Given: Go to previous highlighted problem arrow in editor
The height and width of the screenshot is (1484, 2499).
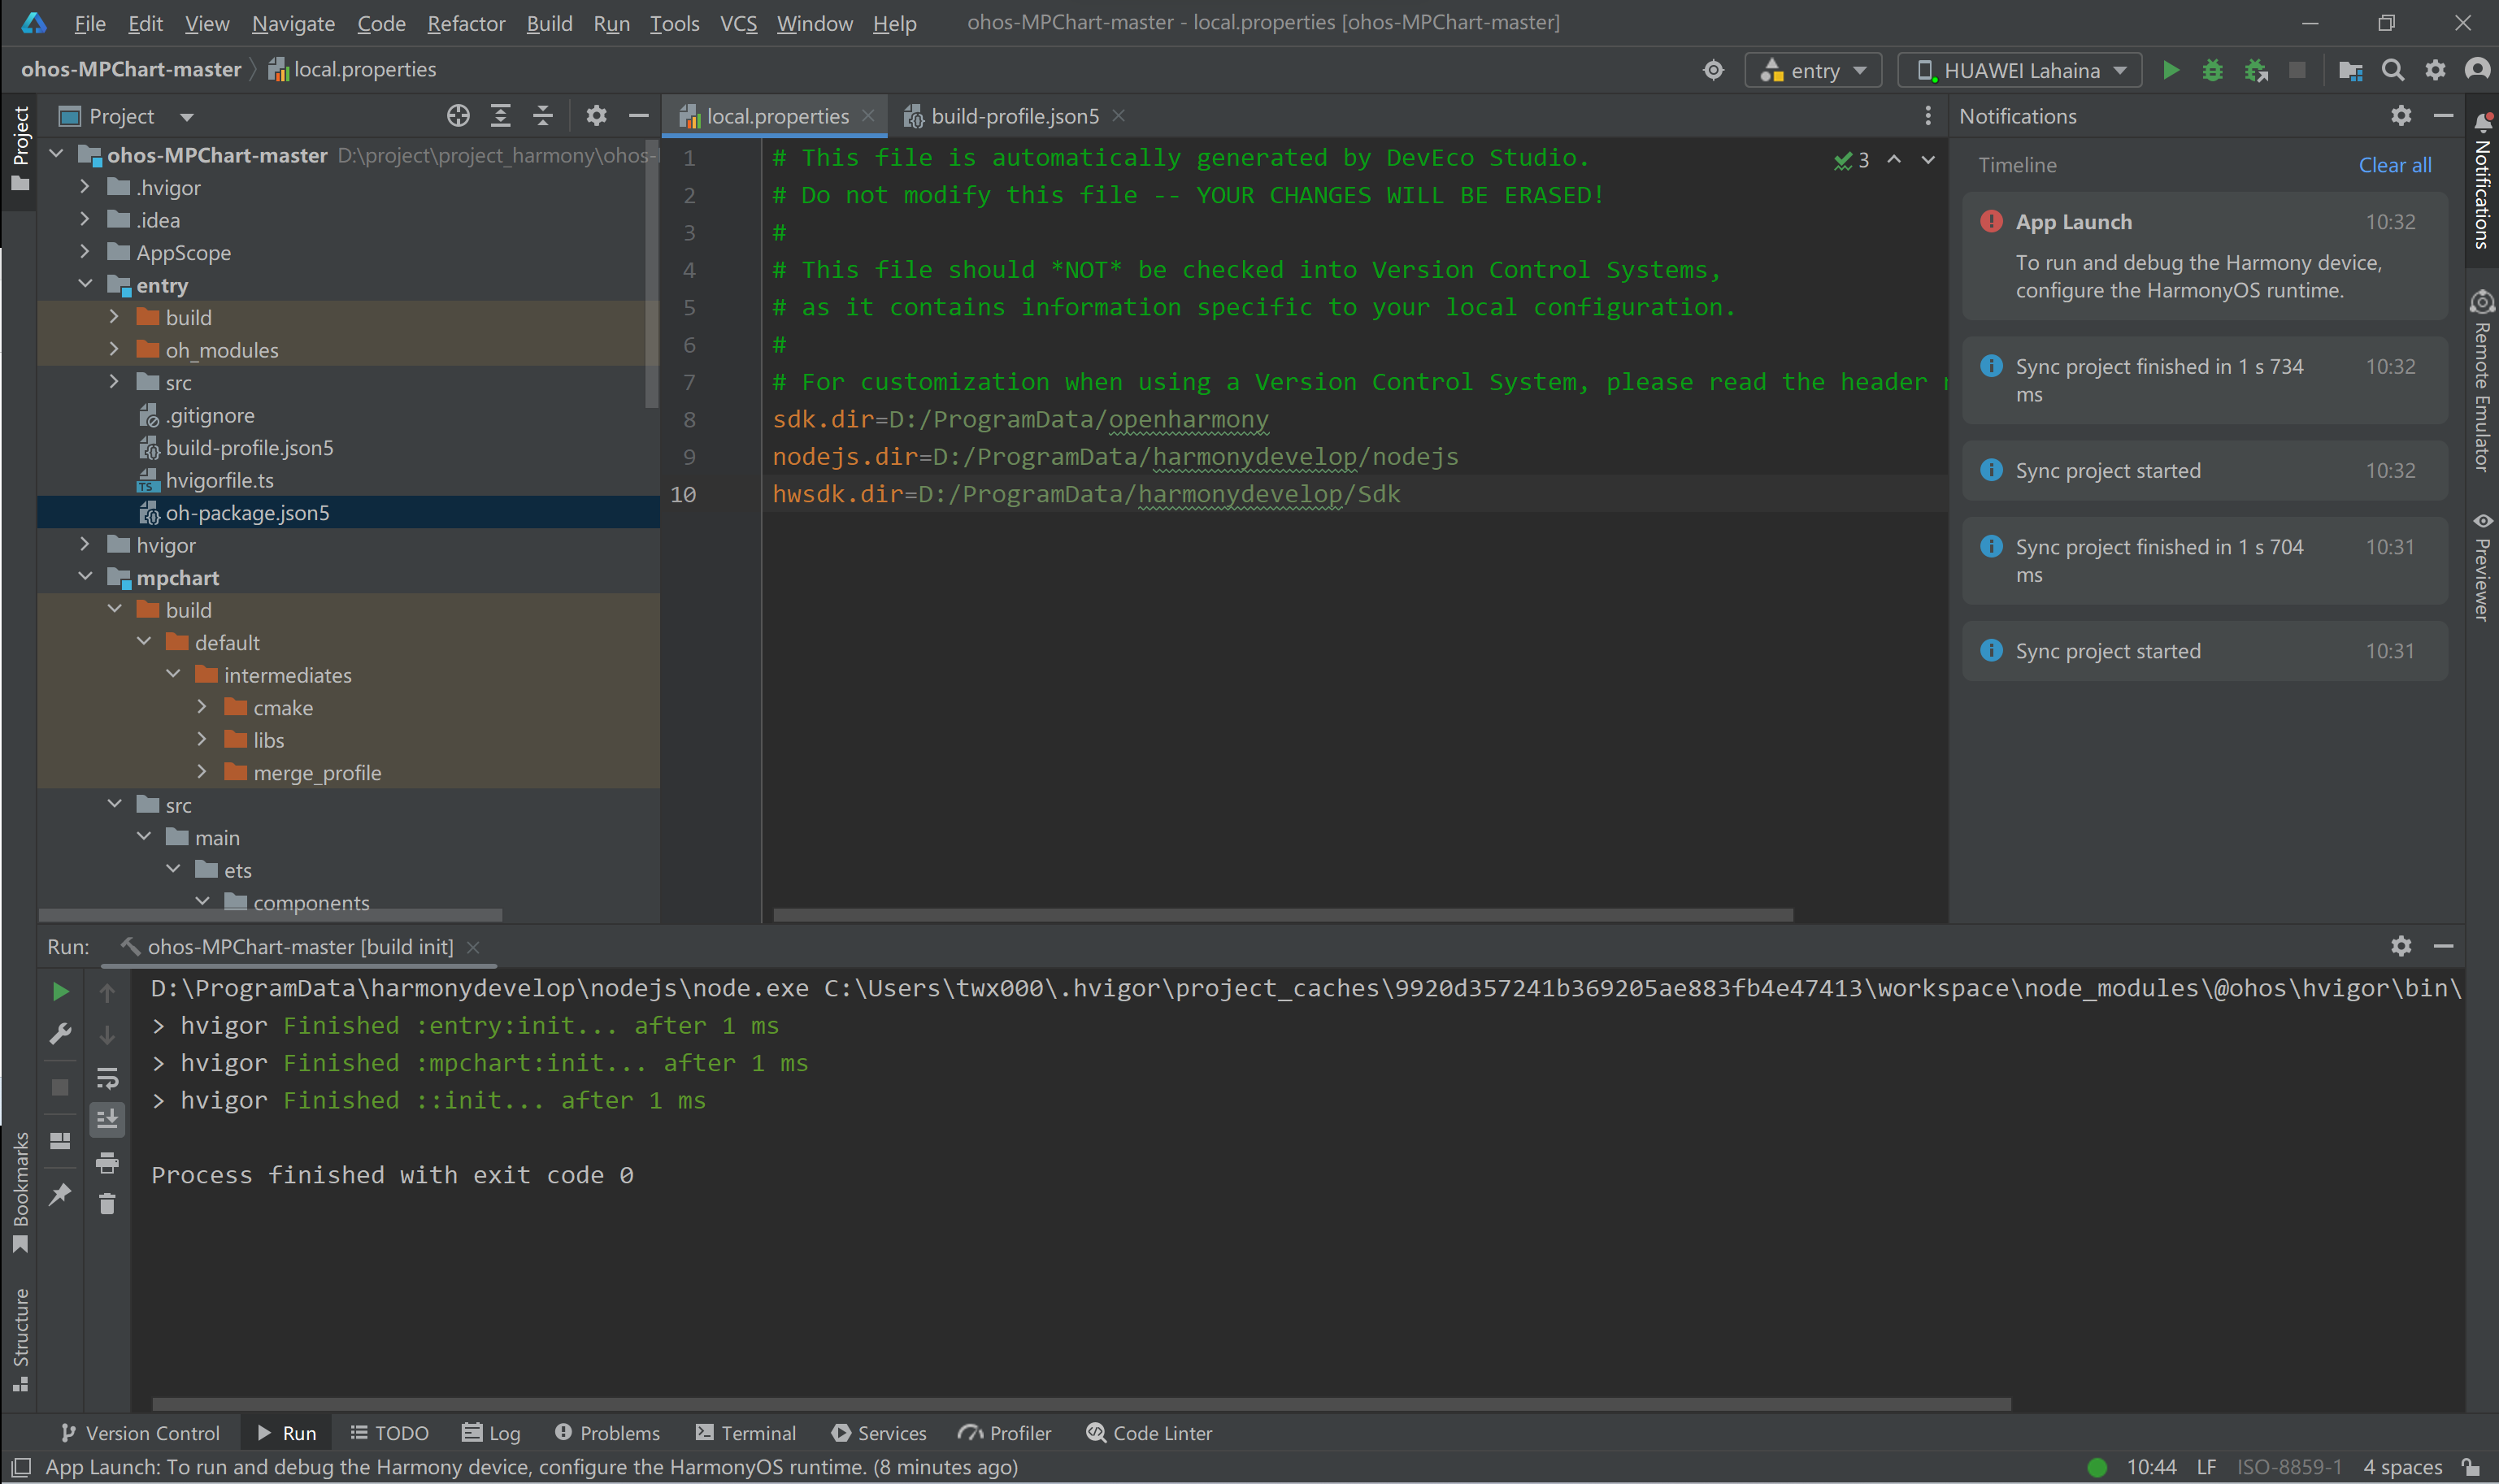Looking at the screenshot, I should coord(1893,160).
